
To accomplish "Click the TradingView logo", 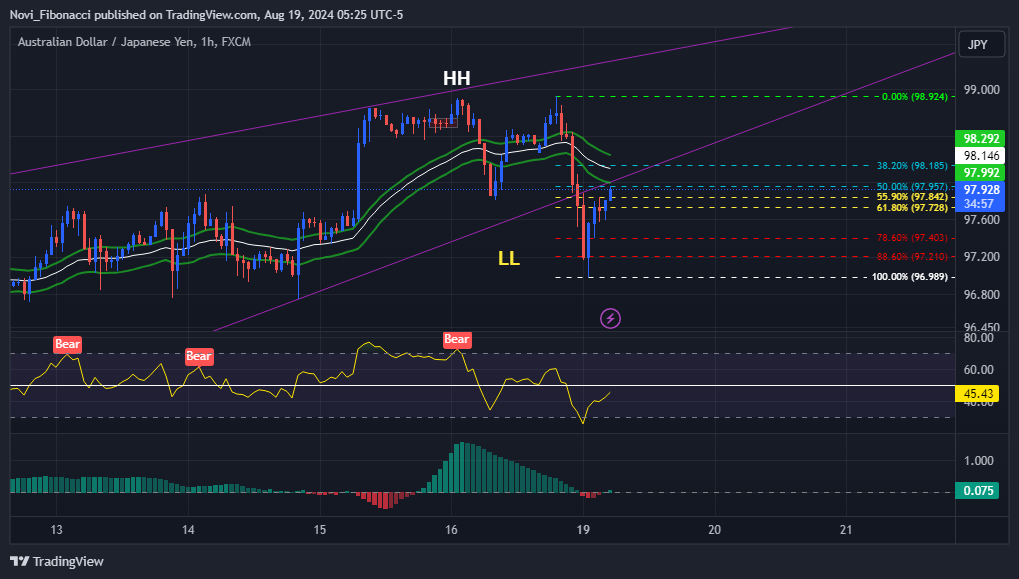I will click(x=57, y=561).
